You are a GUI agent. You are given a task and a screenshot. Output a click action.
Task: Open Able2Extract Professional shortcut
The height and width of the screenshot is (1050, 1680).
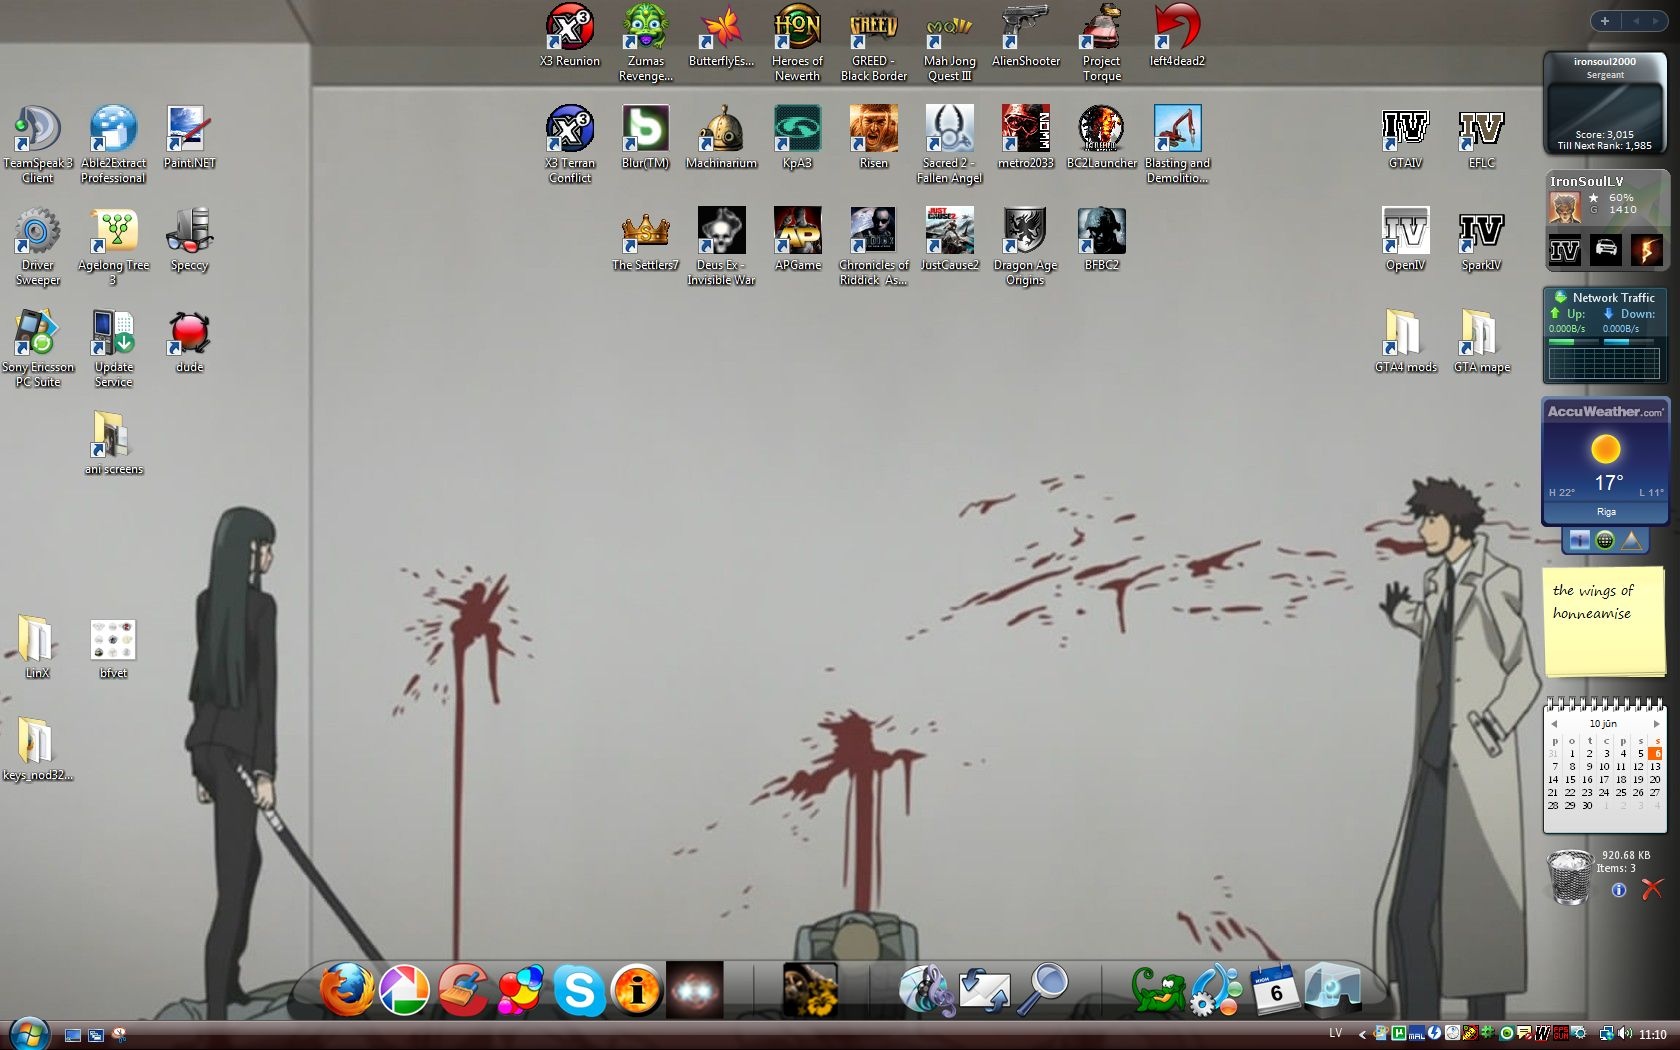113,145
